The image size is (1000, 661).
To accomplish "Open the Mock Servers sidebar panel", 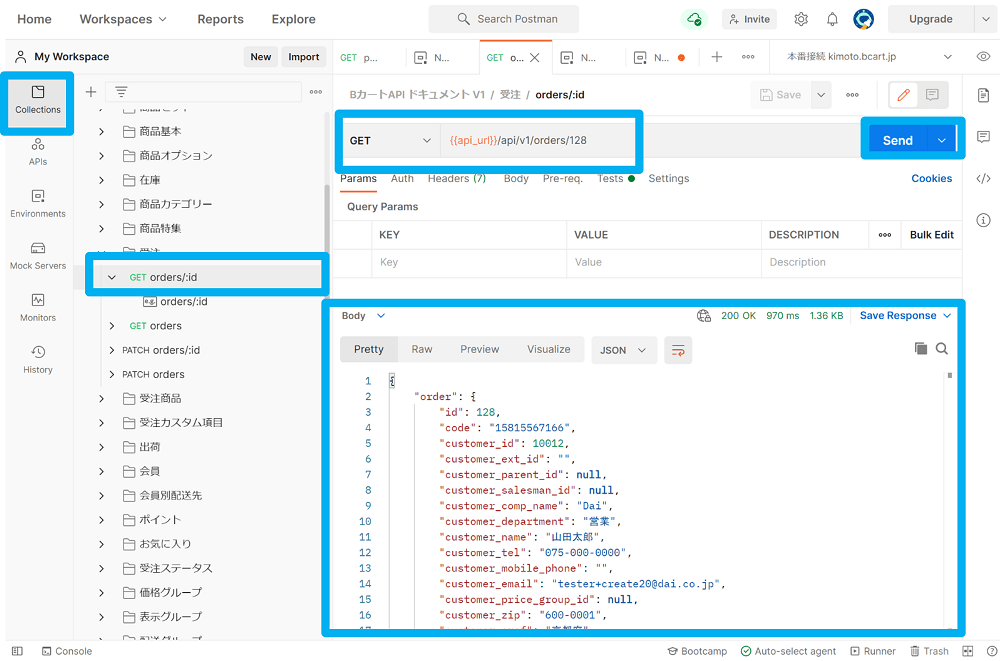I will point(38,256).
